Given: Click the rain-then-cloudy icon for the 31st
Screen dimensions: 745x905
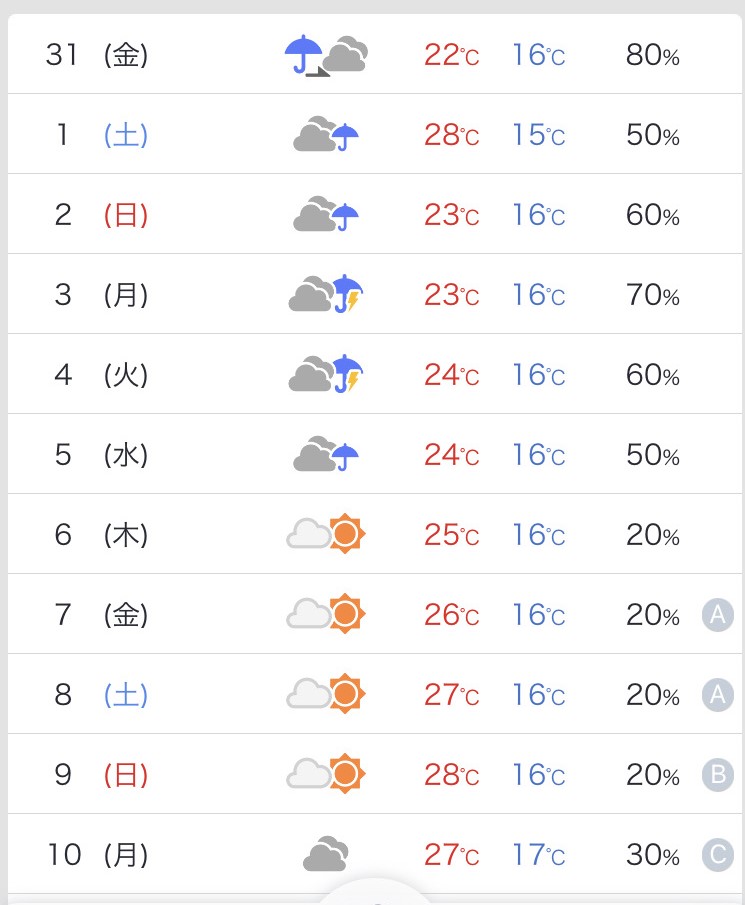Looking at the screenshot, I should [326, 55].
